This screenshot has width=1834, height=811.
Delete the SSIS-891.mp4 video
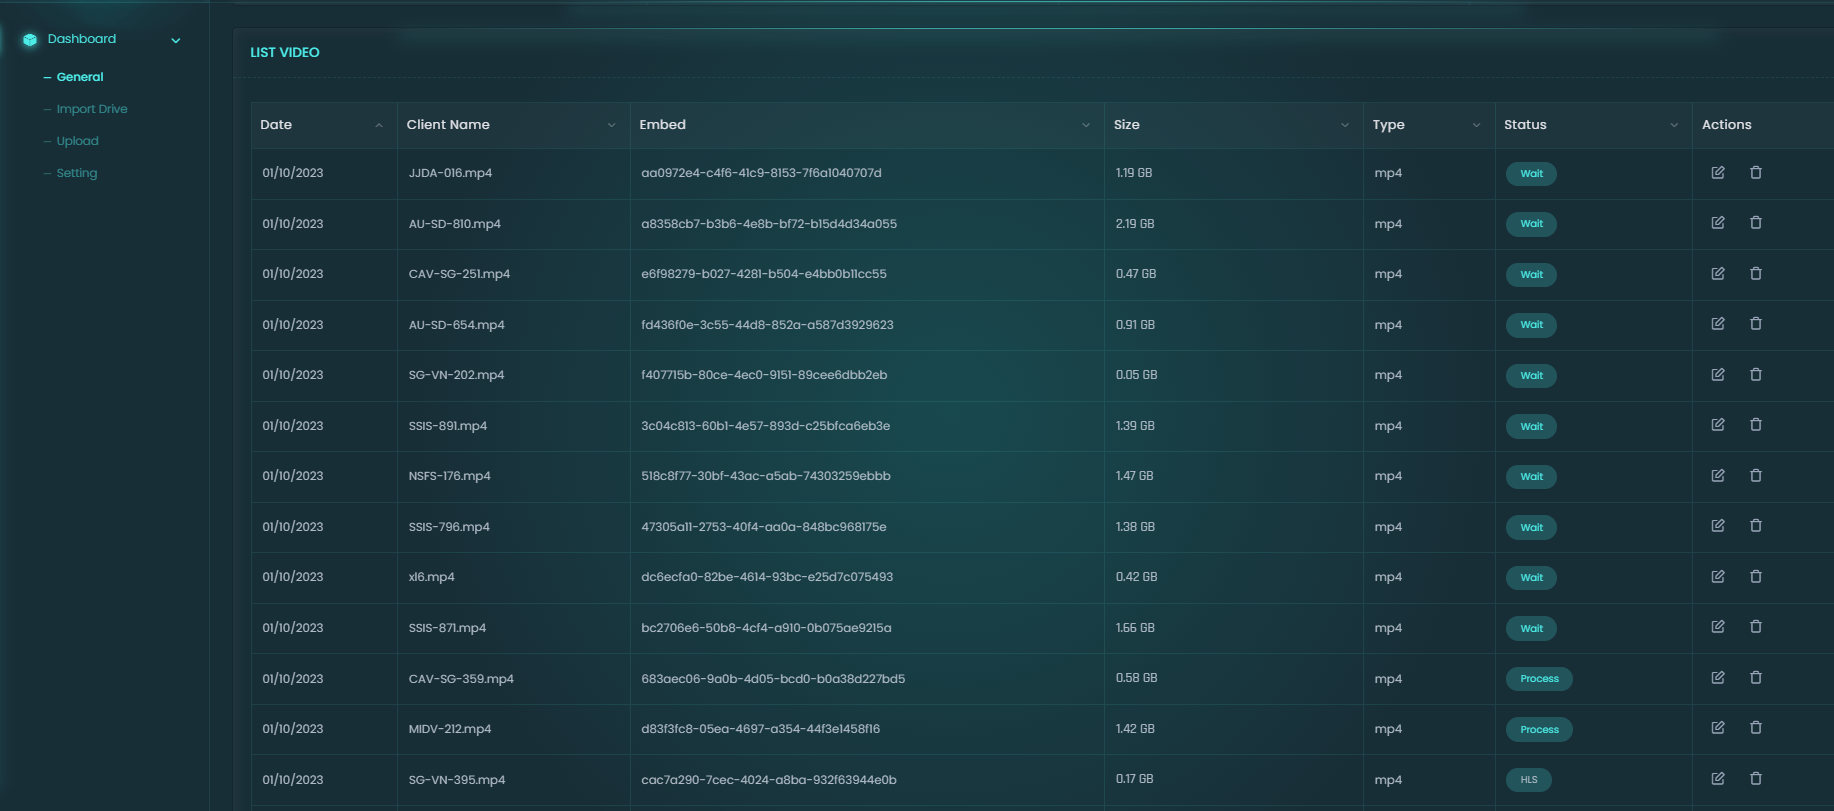pos(1756,425)
